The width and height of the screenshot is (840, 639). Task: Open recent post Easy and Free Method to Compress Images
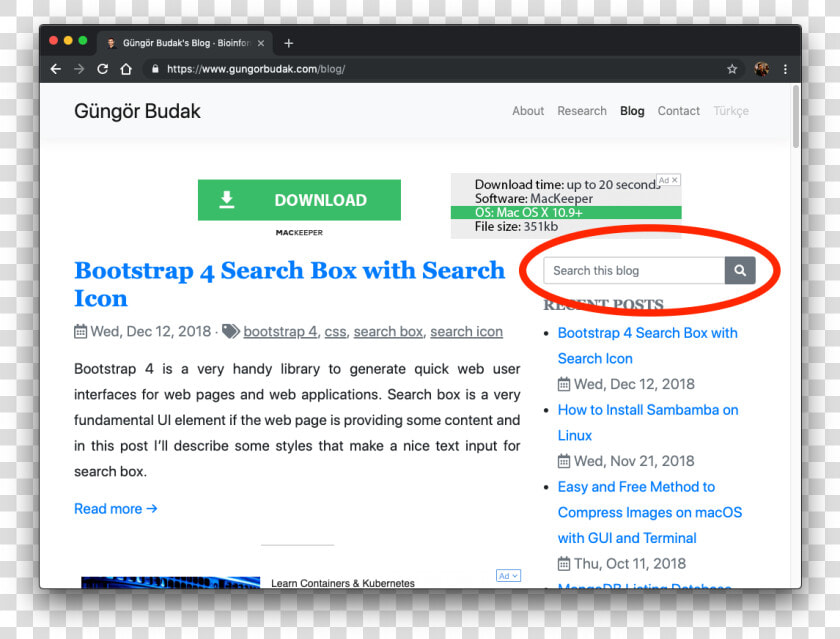[649, 512]
